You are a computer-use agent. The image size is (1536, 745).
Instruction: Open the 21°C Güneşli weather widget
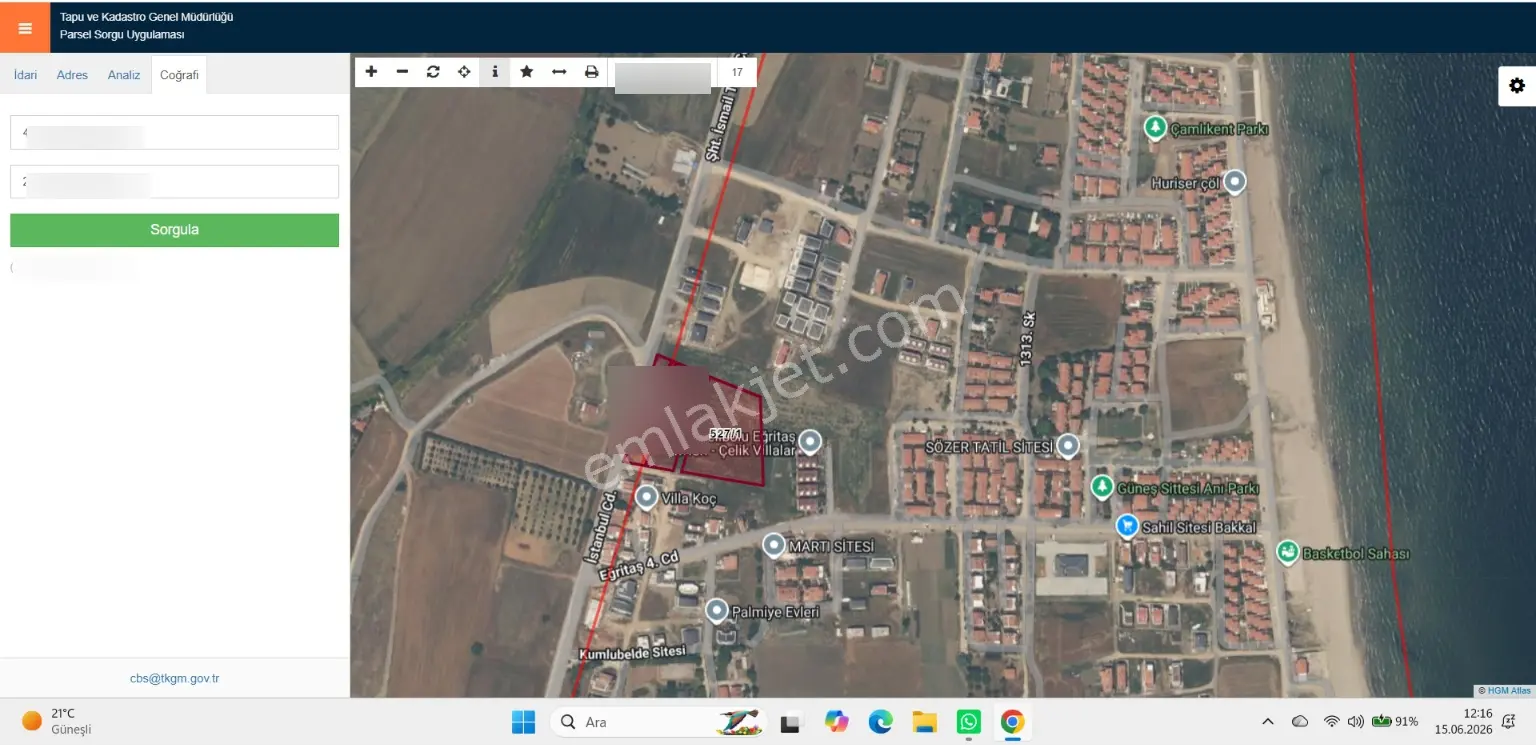point(57,721)
